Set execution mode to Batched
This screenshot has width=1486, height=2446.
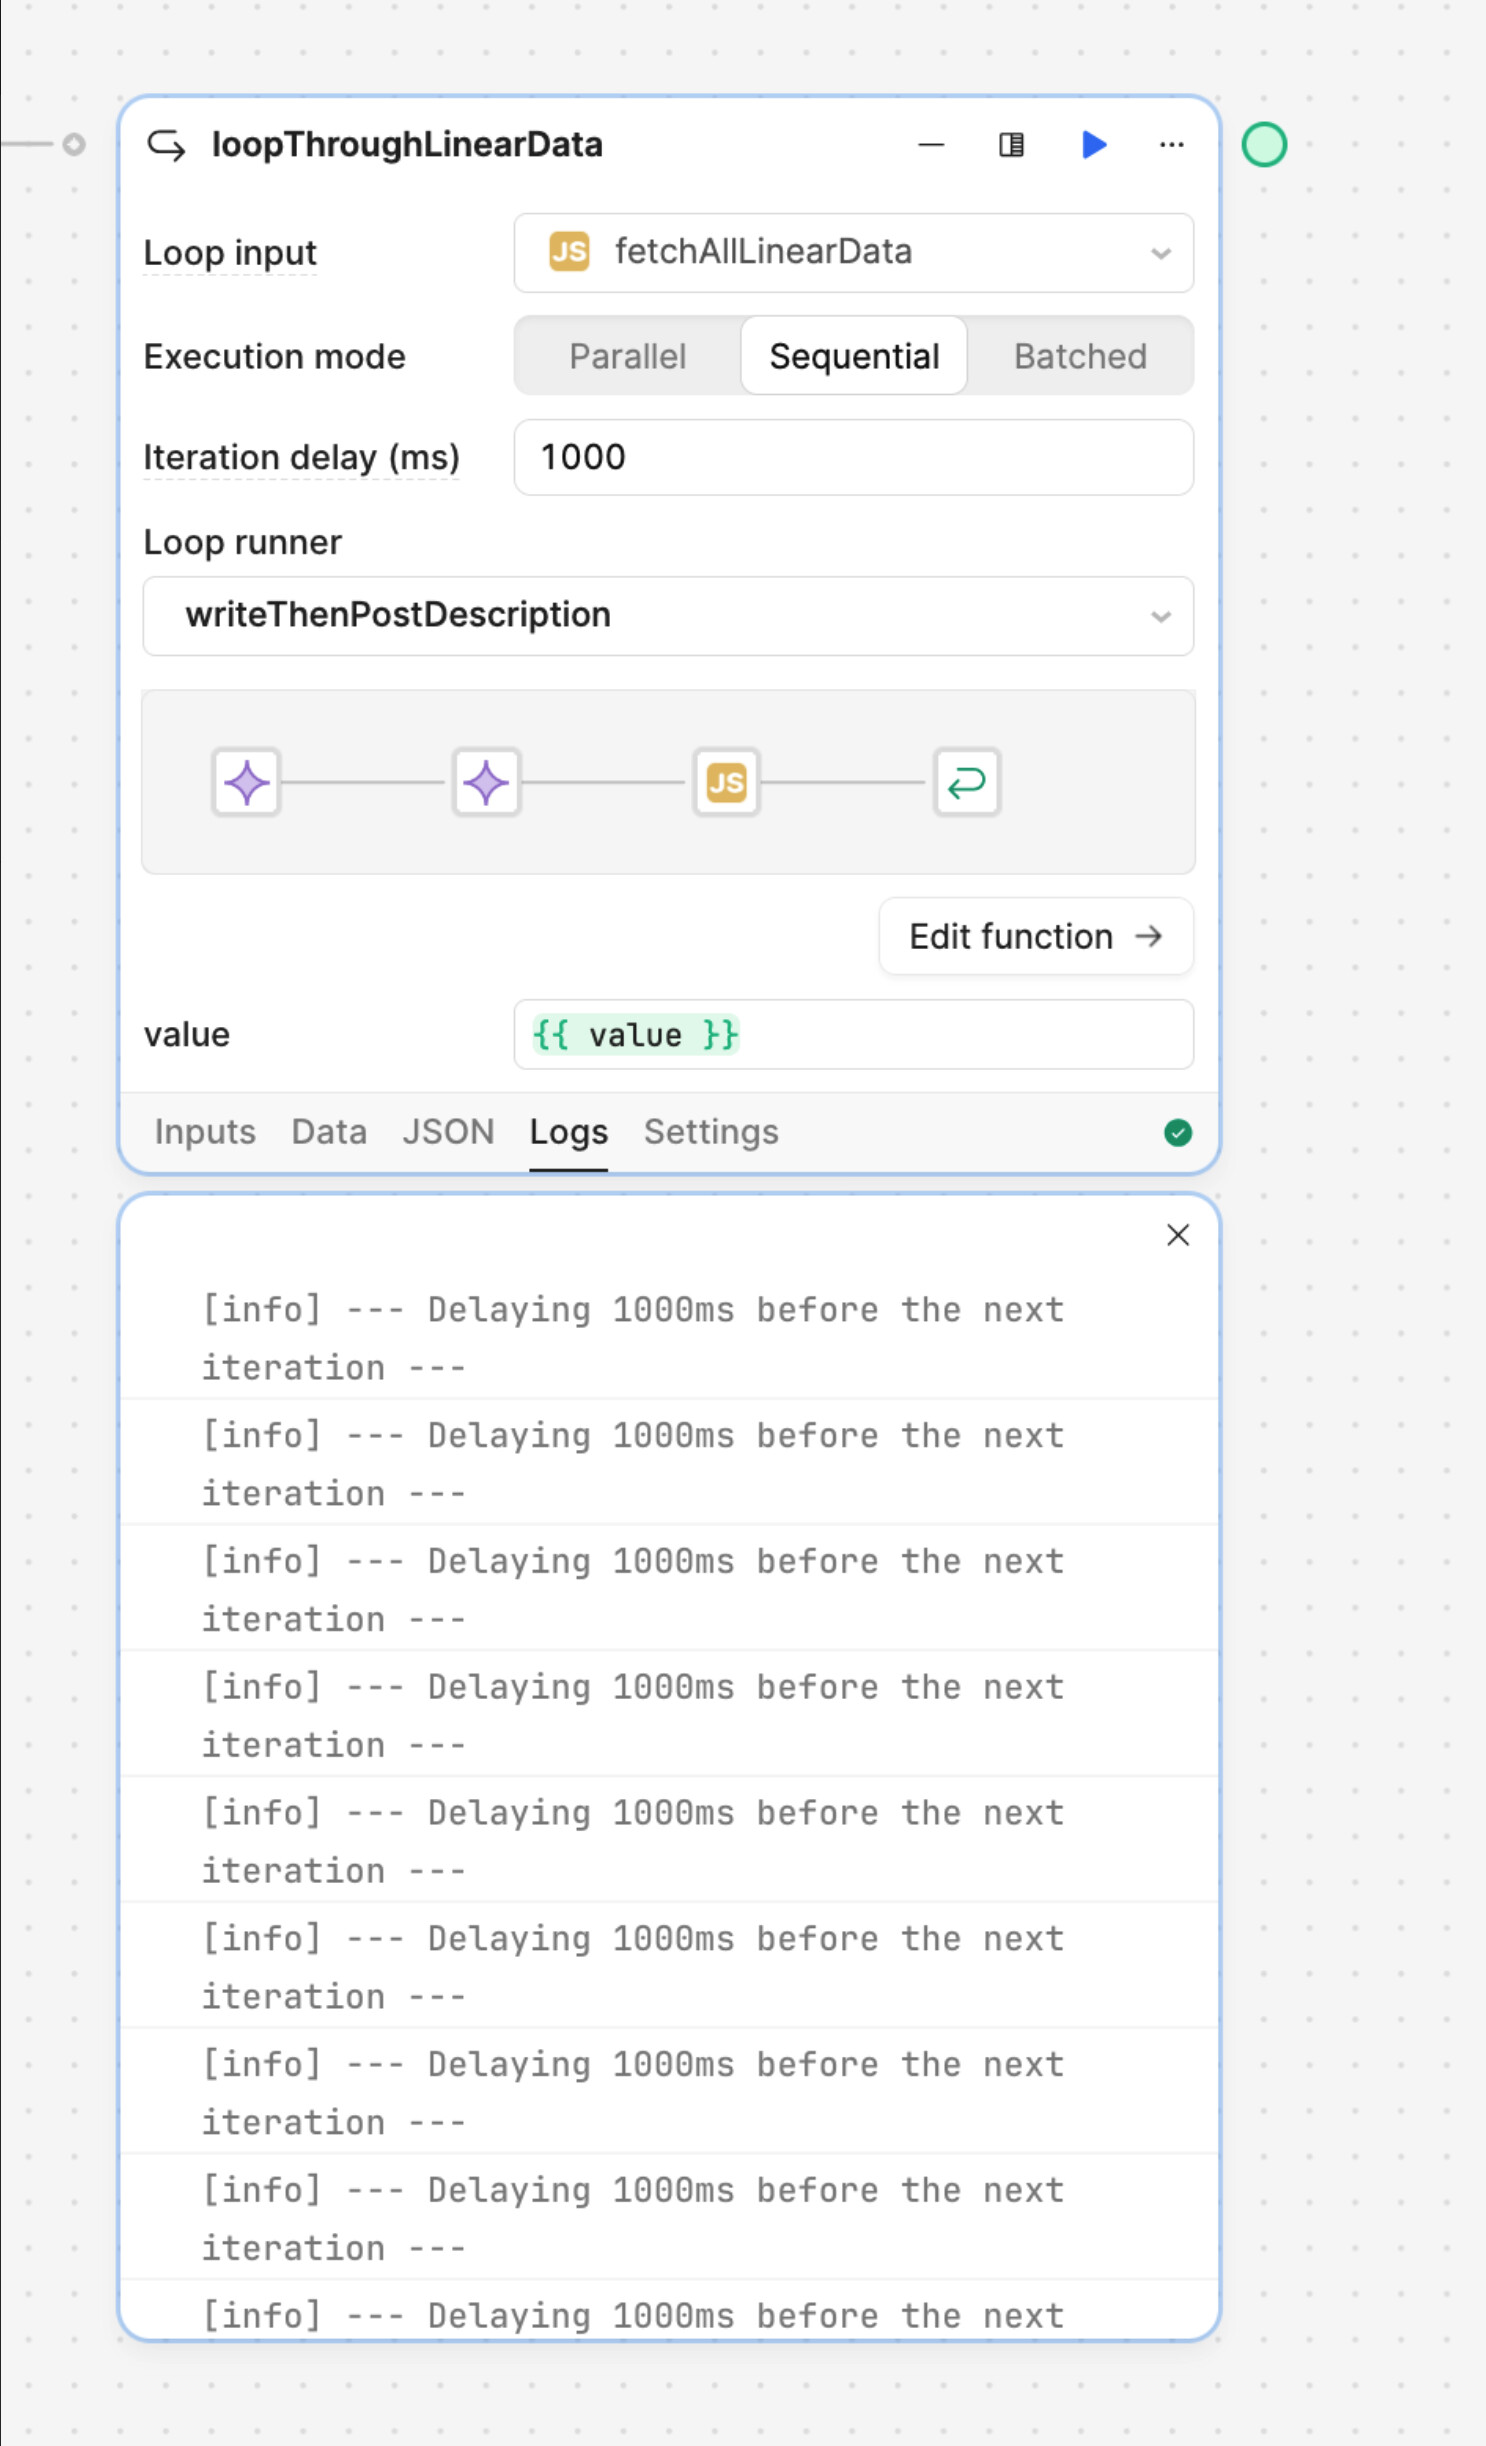tap(1080, 356)
